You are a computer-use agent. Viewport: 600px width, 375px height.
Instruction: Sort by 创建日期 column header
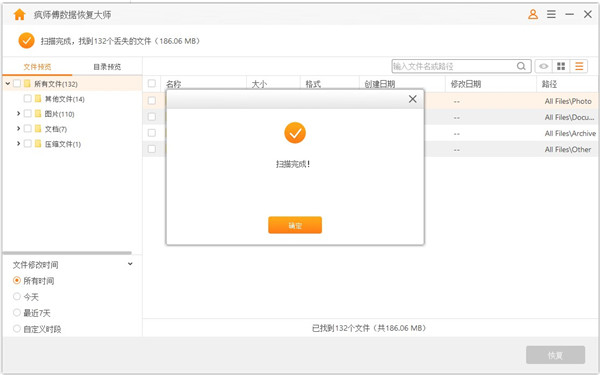click(380, 84)
